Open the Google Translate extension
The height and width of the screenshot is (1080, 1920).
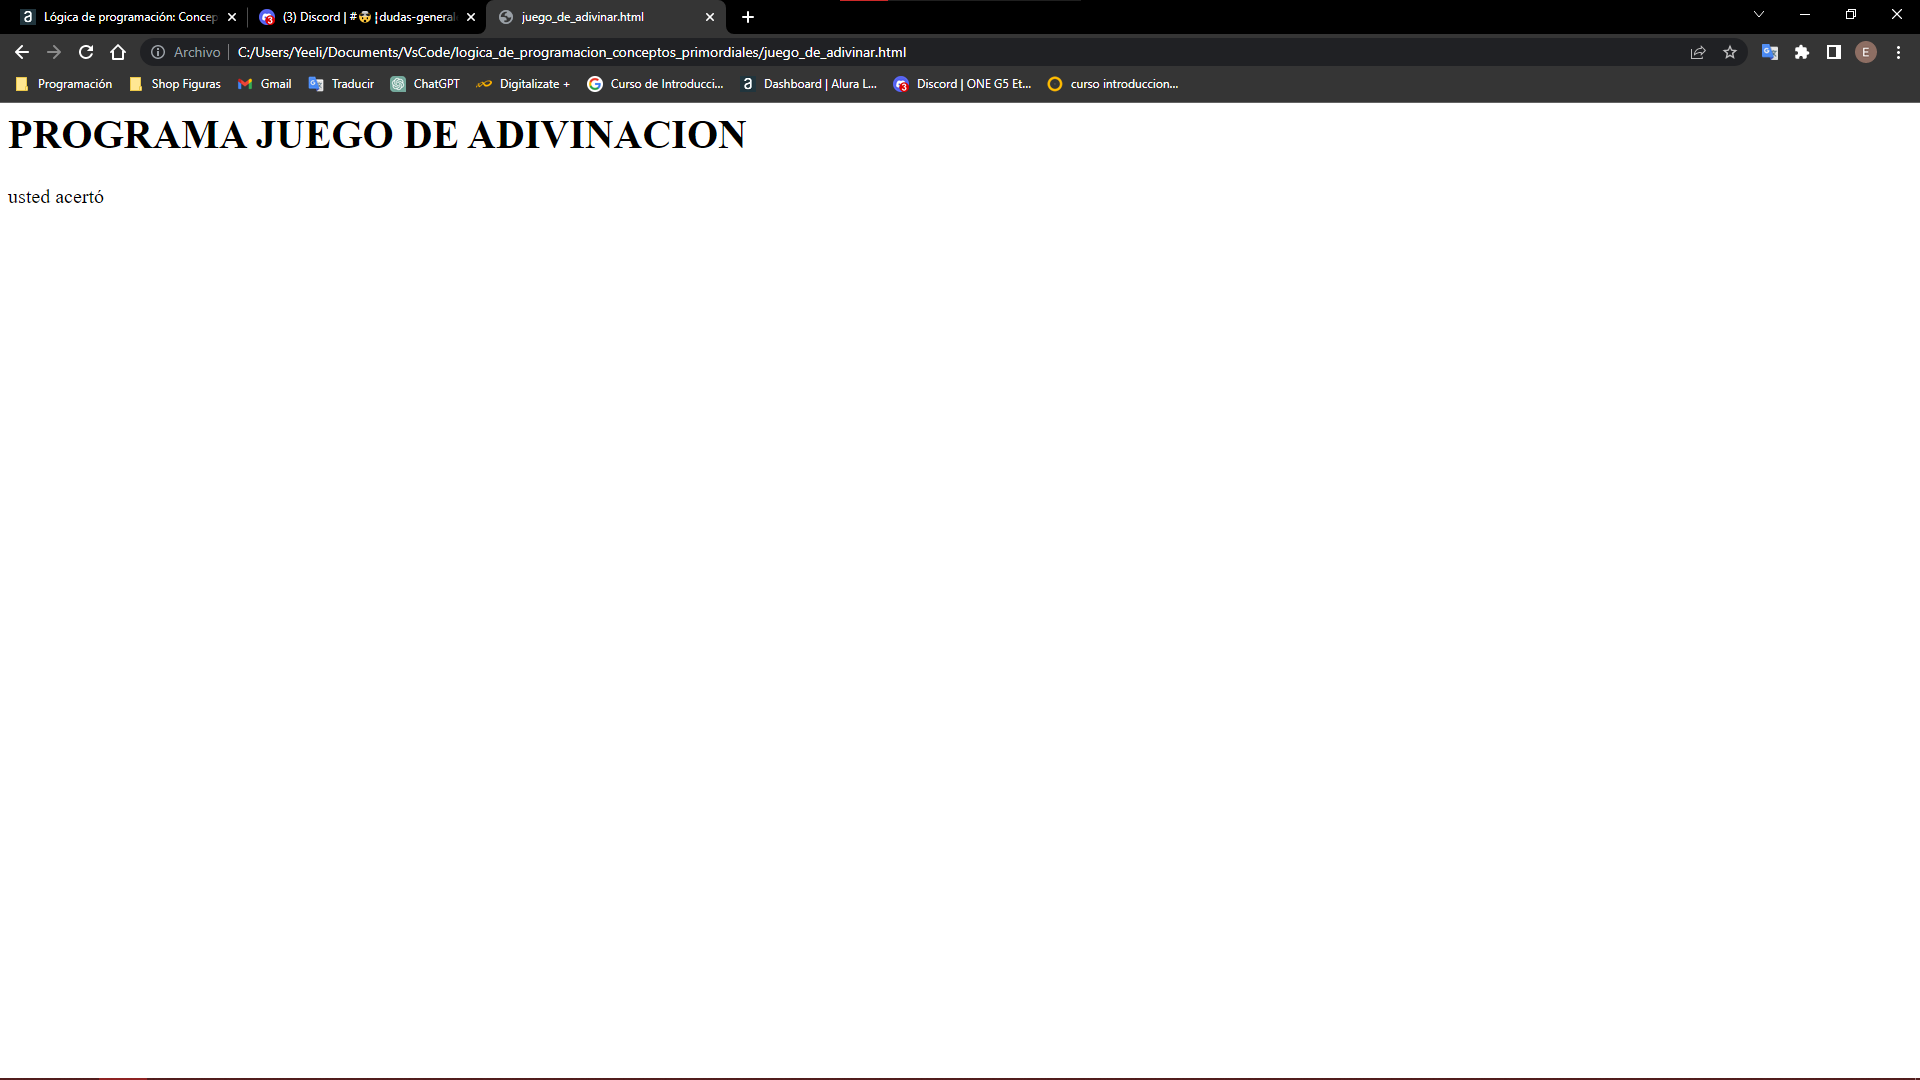tap(1770, 52)
